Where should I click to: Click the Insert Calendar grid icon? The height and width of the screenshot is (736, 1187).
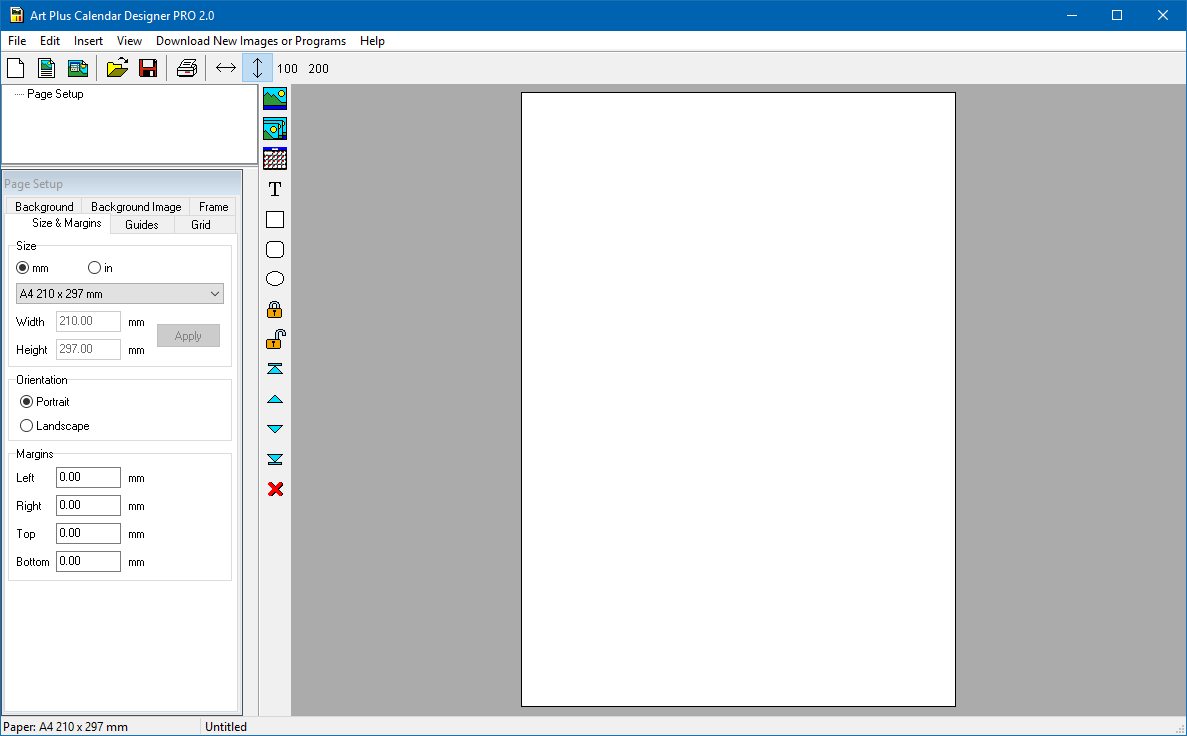(x=275, y=158)
